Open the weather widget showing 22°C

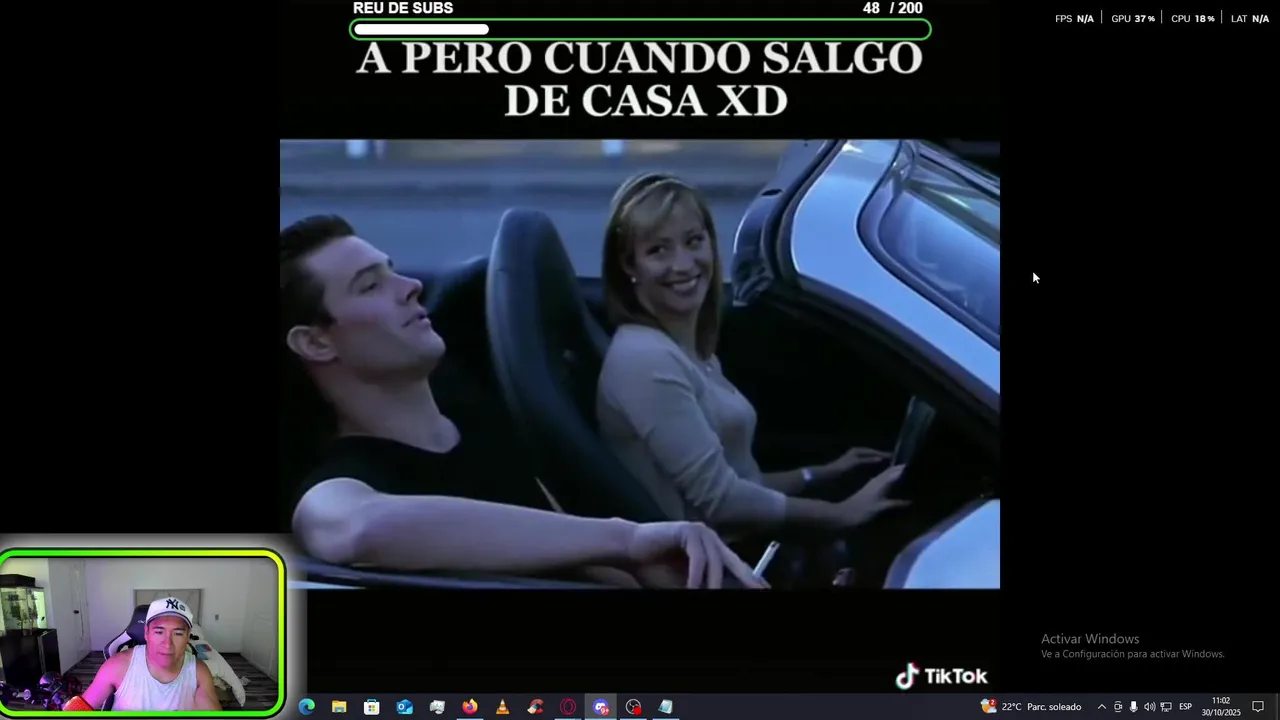pos(1031,707)
